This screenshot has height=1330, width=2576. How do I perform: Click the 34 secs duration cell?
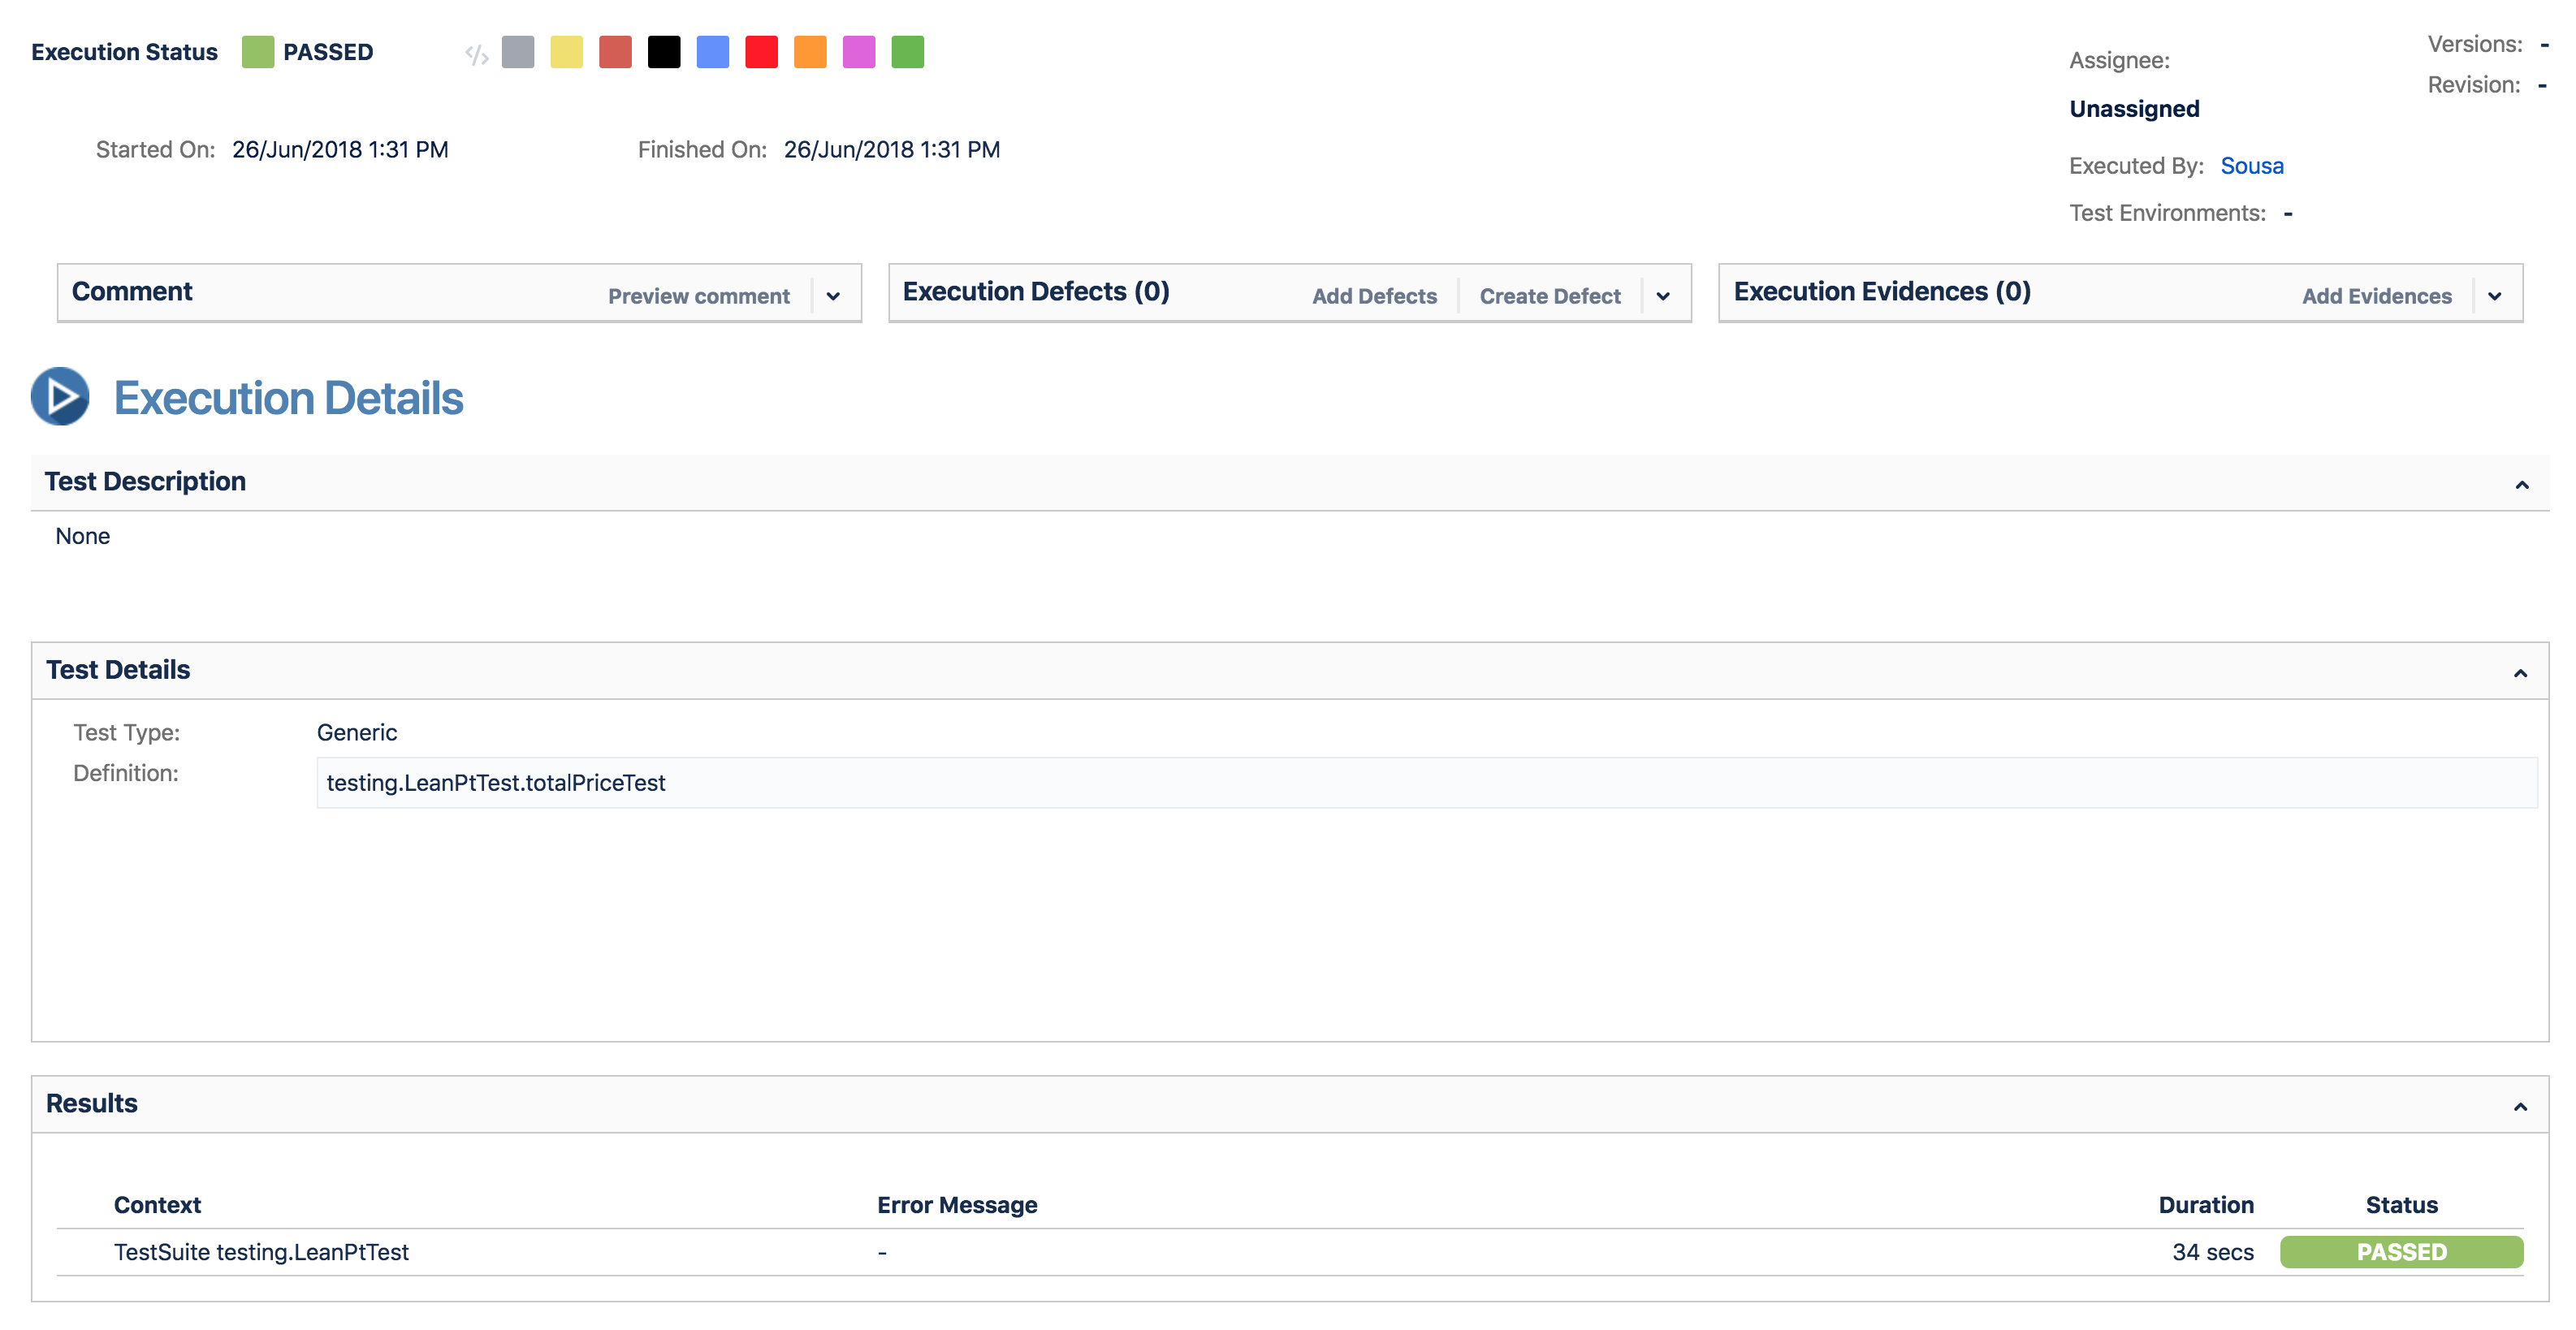point(2213,1252)
